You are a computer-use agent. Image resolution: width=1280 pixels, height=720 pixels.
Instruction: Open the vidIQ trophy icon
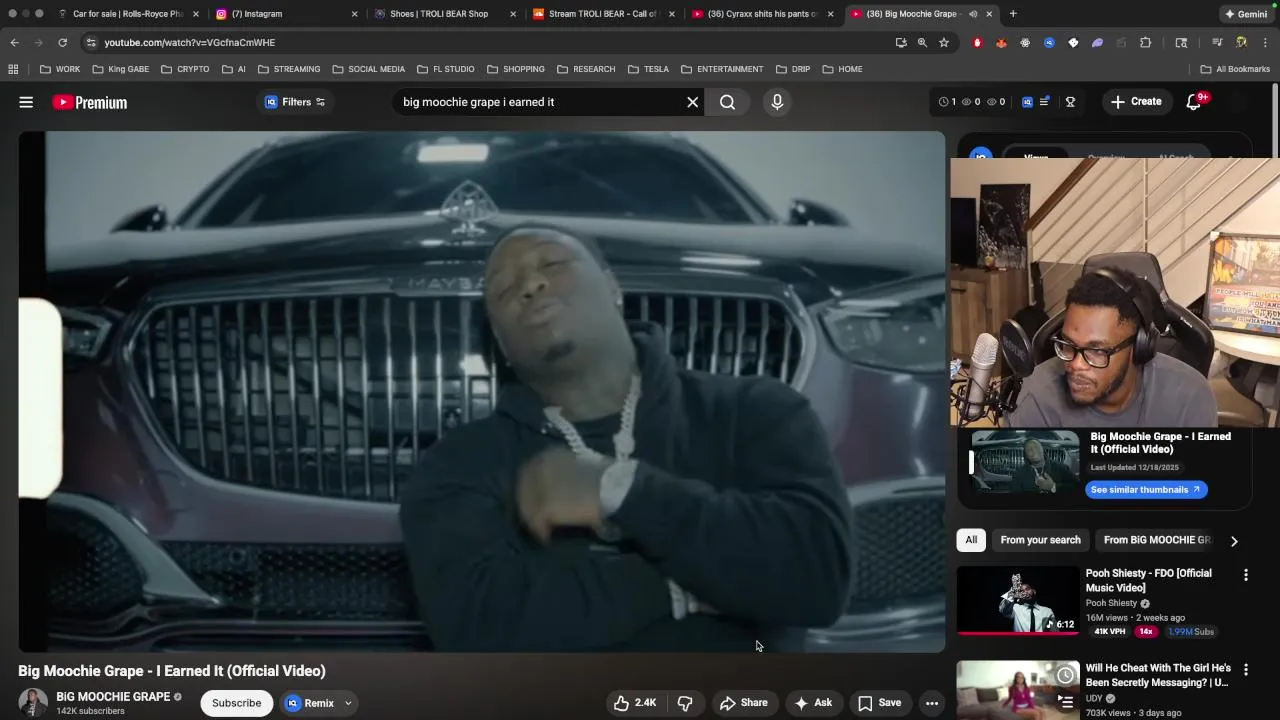pyautogui.click(x=1070, y=102)
